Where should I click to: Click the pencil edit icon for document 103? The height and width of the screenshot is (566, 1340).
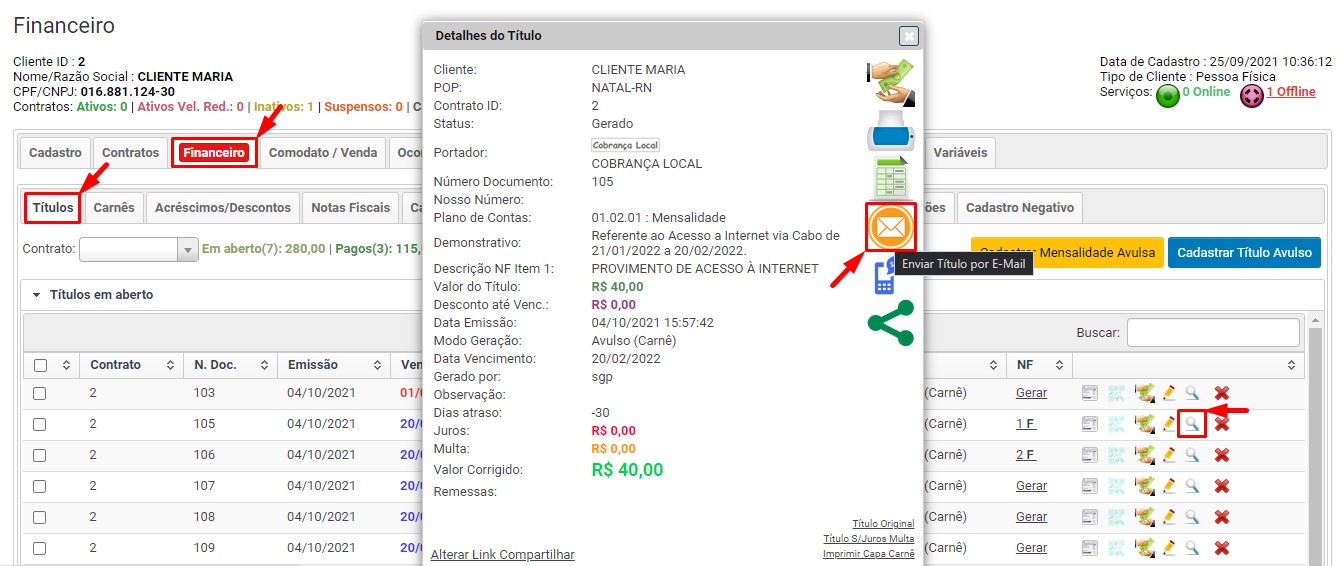tap(1168, 393)
